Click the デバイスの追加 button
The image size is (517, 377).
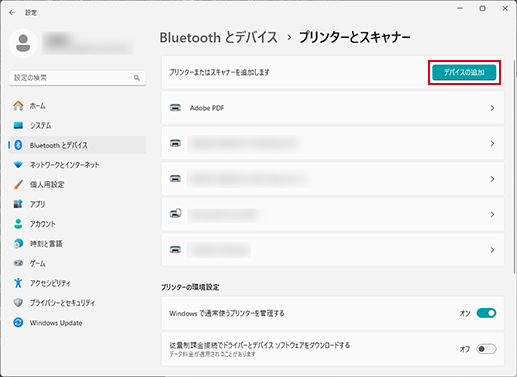[464, 72]
